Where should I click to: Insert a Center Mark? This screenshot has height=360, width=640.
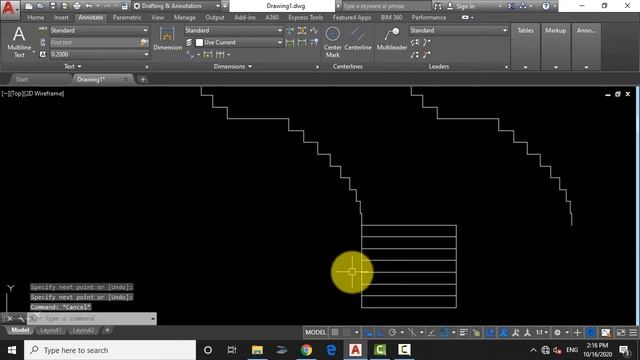332,42
